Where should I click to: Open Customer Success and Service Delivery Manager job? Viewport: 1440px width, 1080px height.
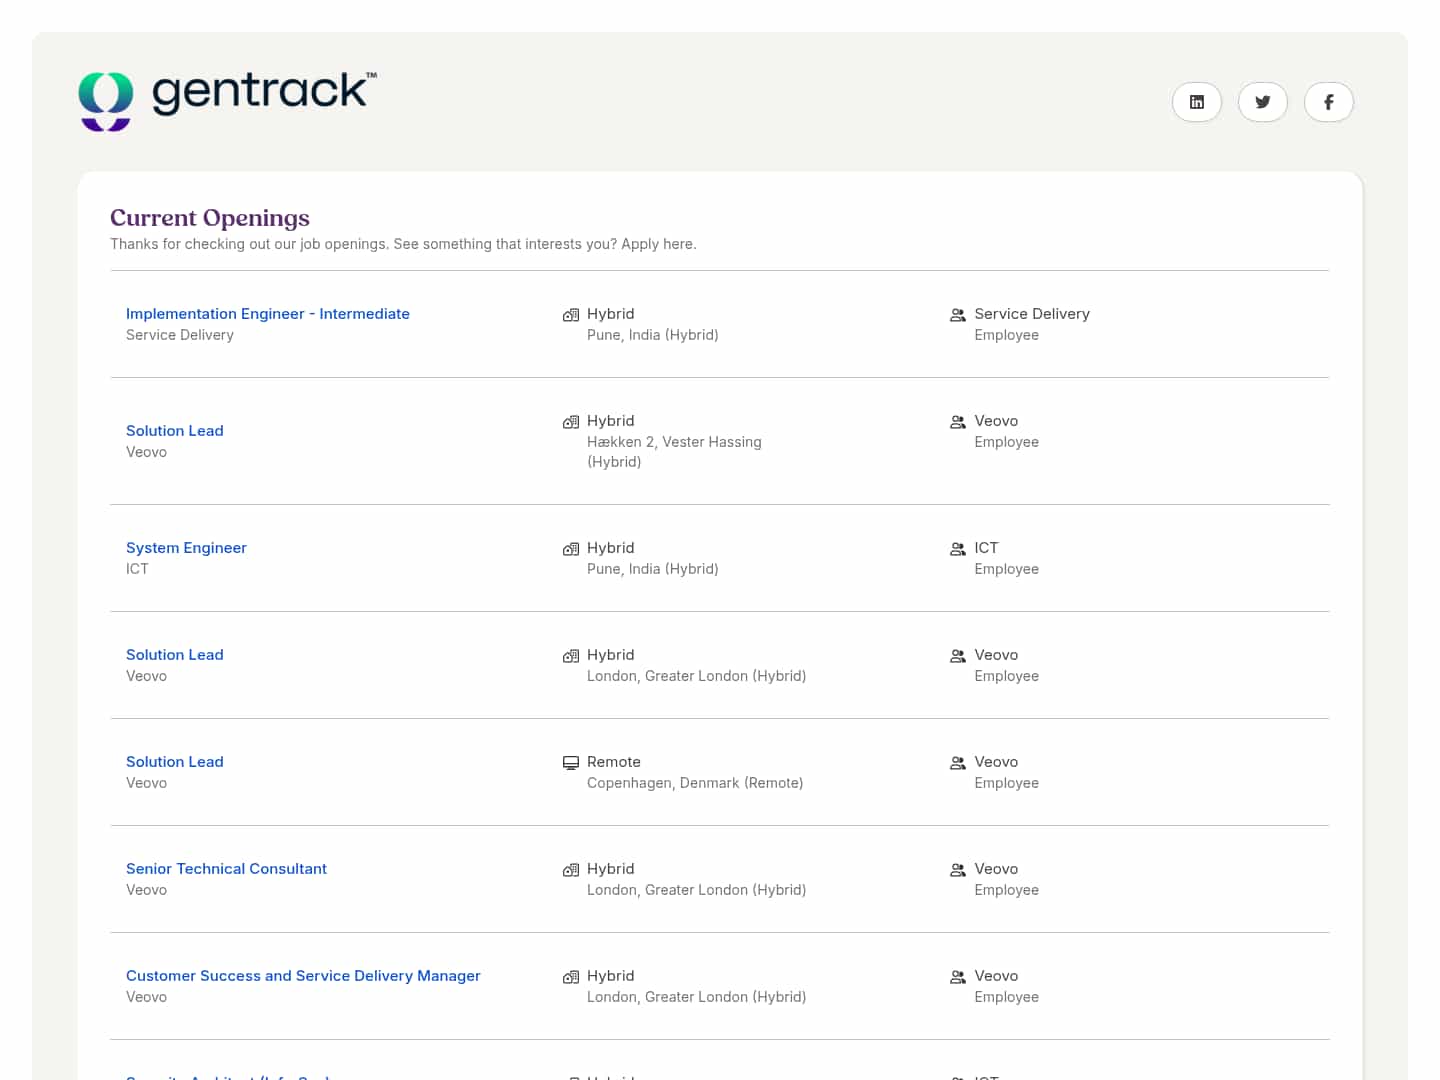303,976
